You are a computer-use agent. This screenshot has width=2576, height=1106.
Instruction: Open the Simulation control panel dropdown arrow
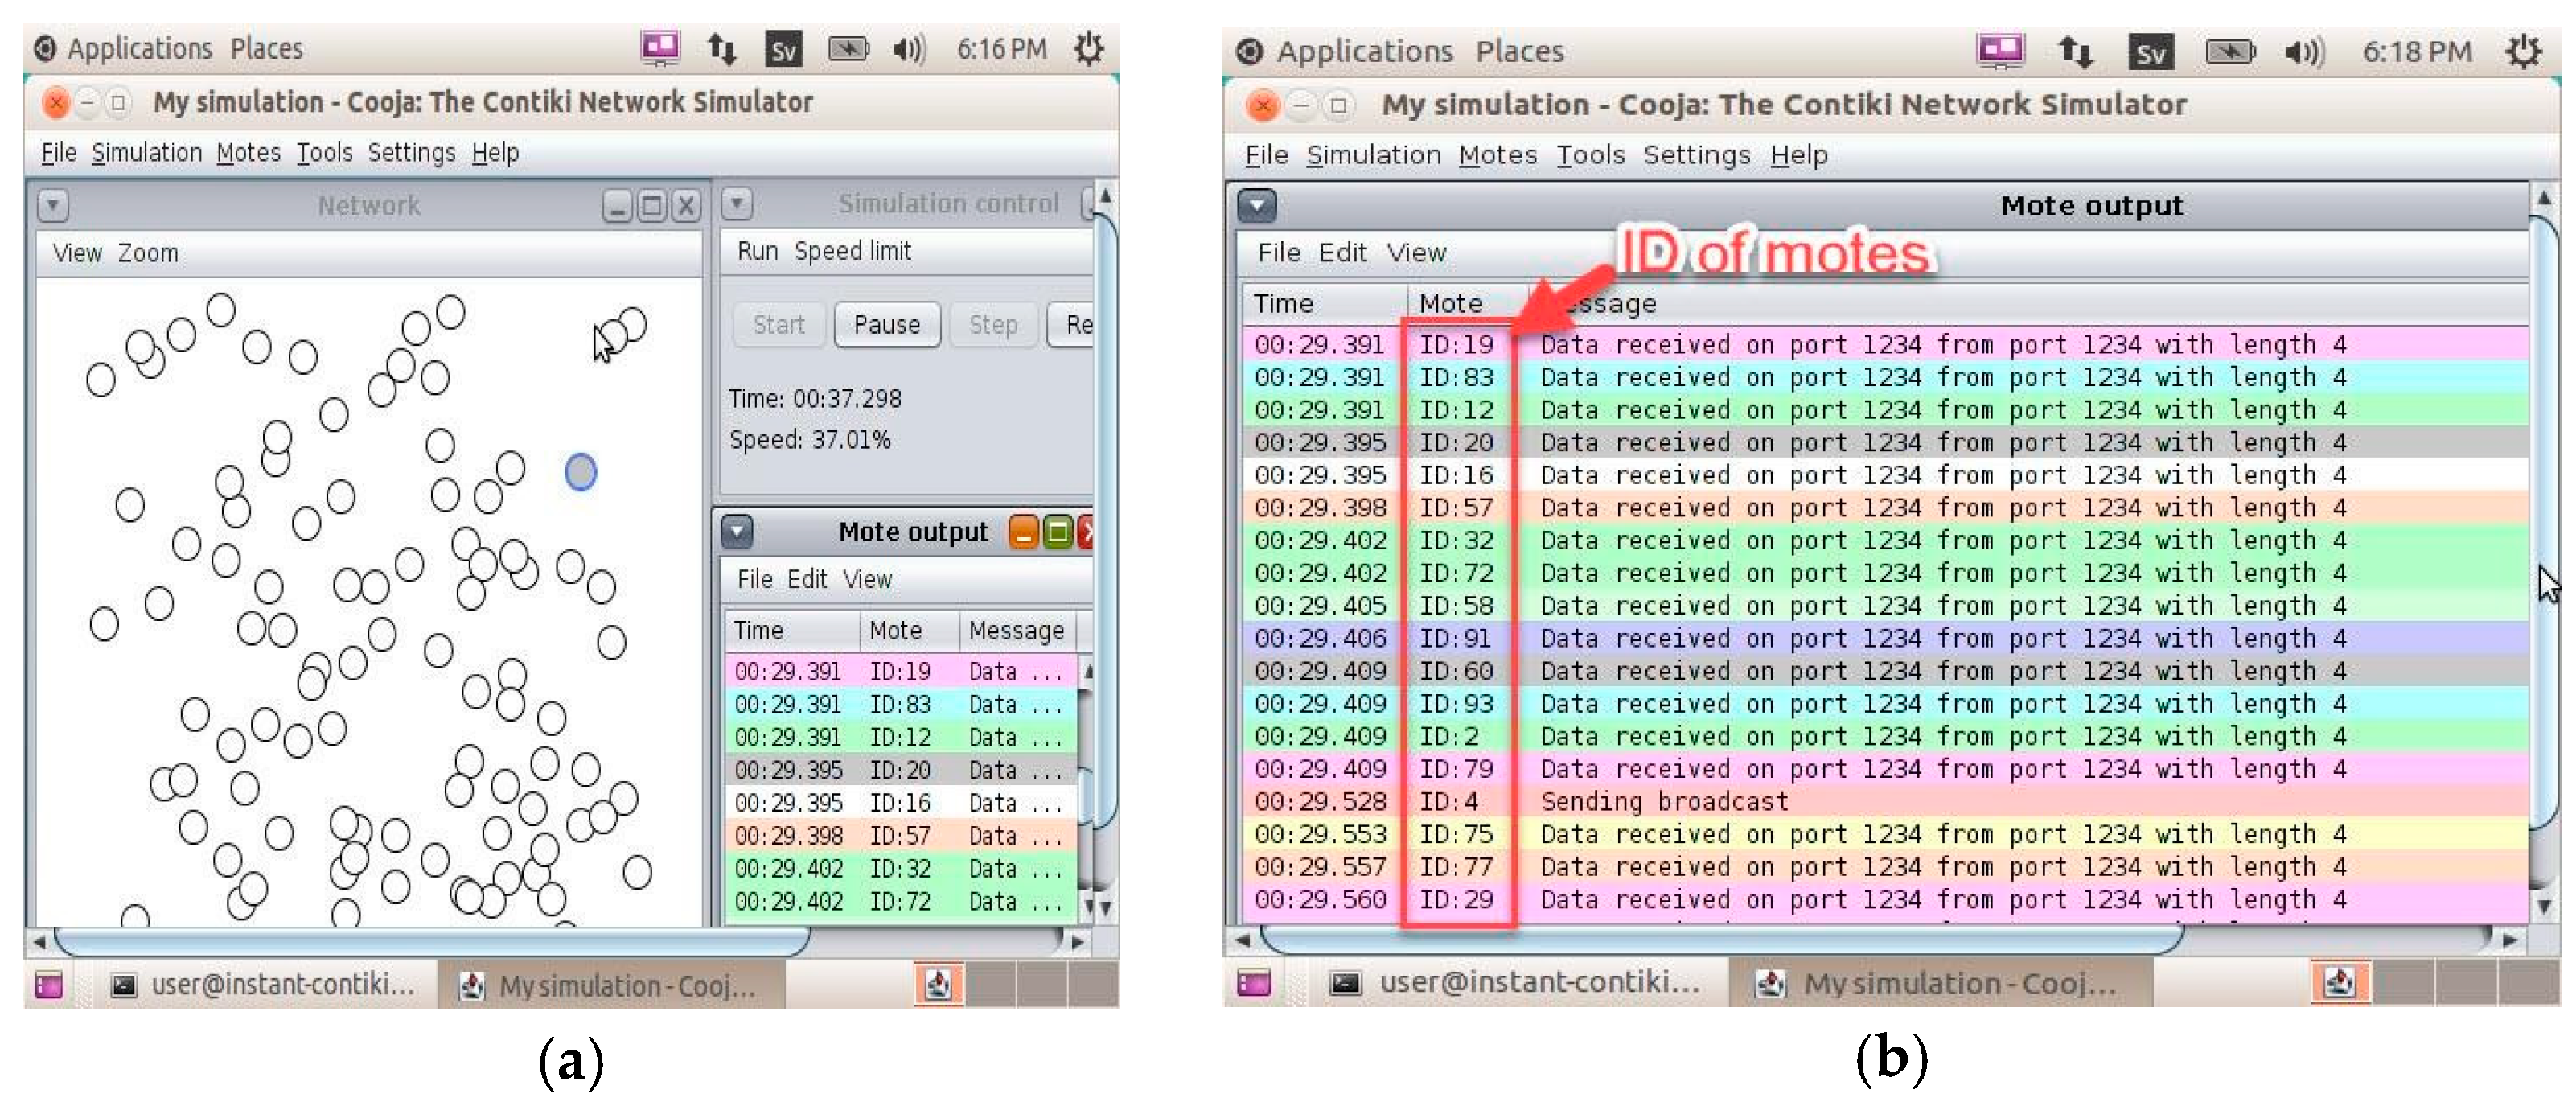[737, 204]
